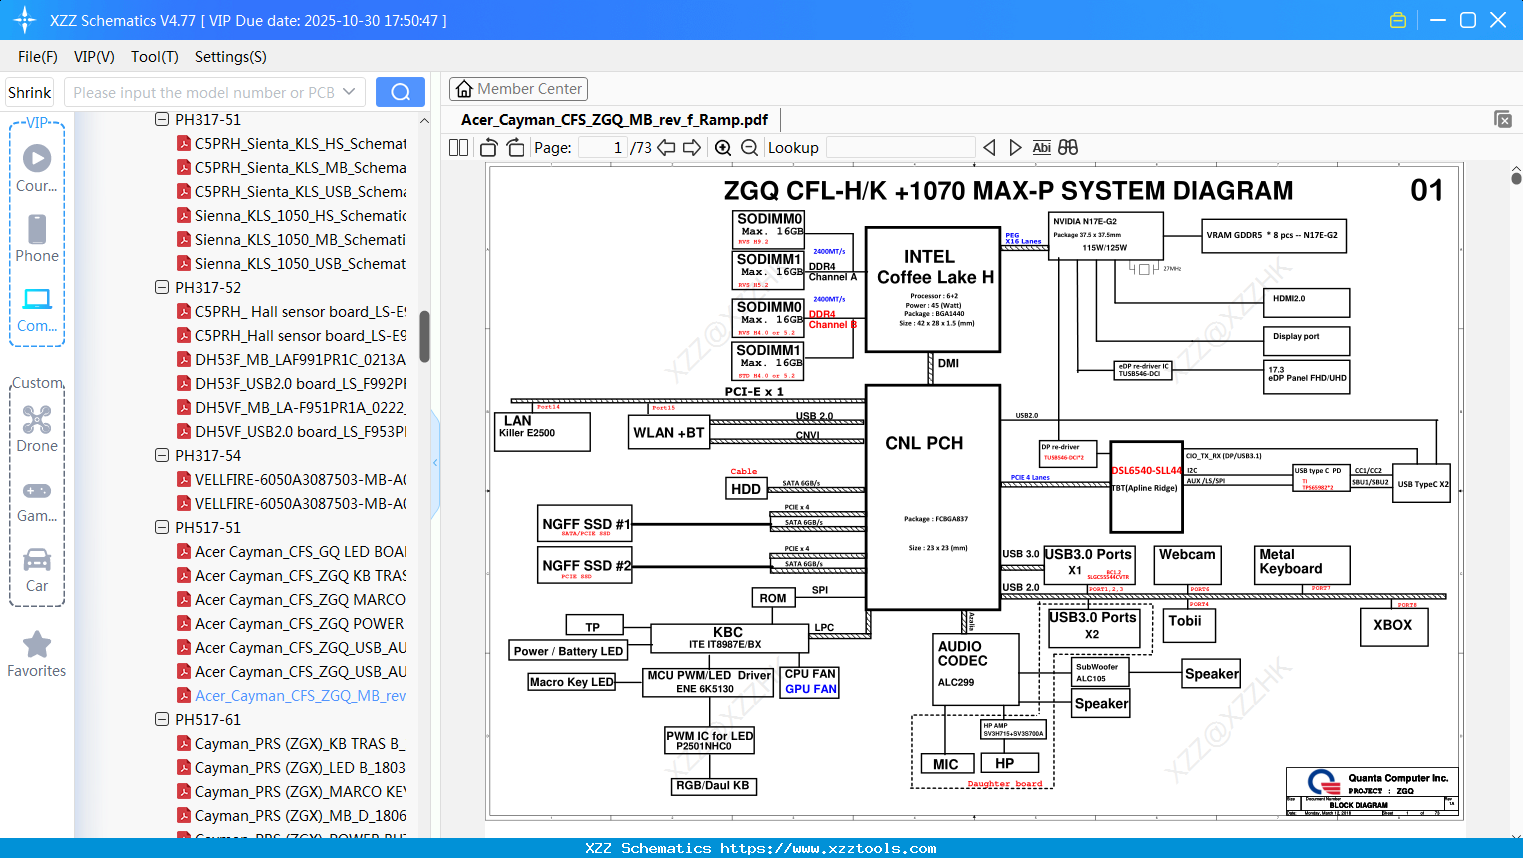The width and height of the screenshot is (1523, 858).
Task: Open C5PRH_Sienta_KLS_HS_Schematic file
Action: pos(300,143)
